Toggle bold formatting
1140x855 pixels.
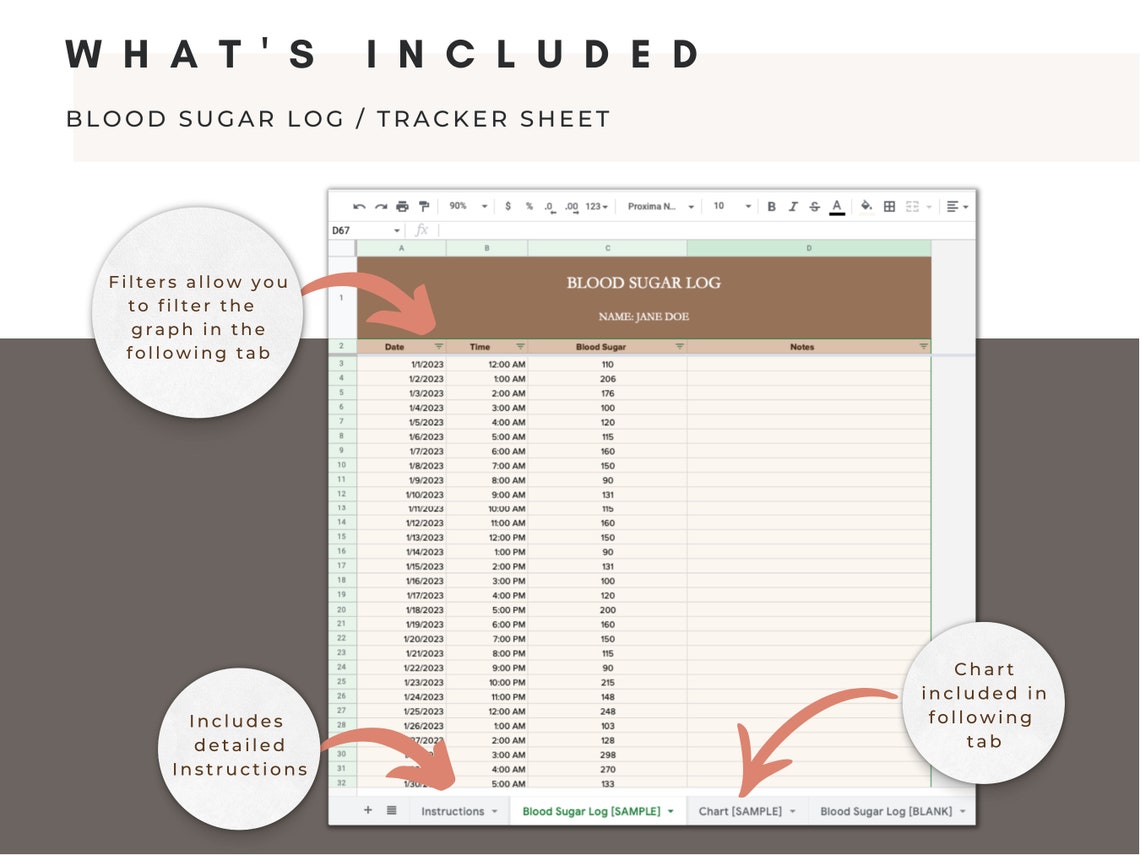[x=771, y=206]
